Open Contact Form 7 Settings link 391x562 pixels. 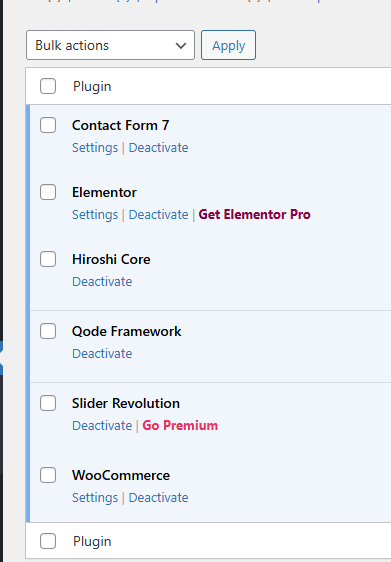pos(95,148)
